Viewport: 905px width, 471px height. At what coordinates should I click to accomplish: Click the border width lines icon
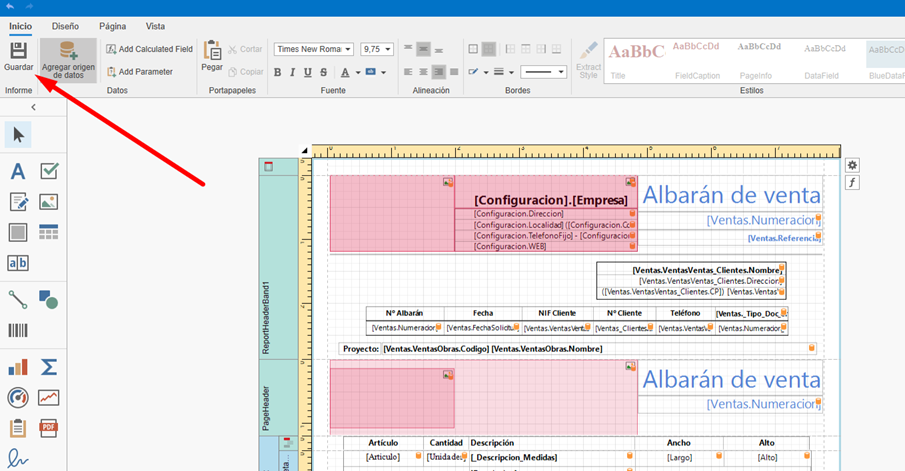pyautogui.click(x=499, y=72)
